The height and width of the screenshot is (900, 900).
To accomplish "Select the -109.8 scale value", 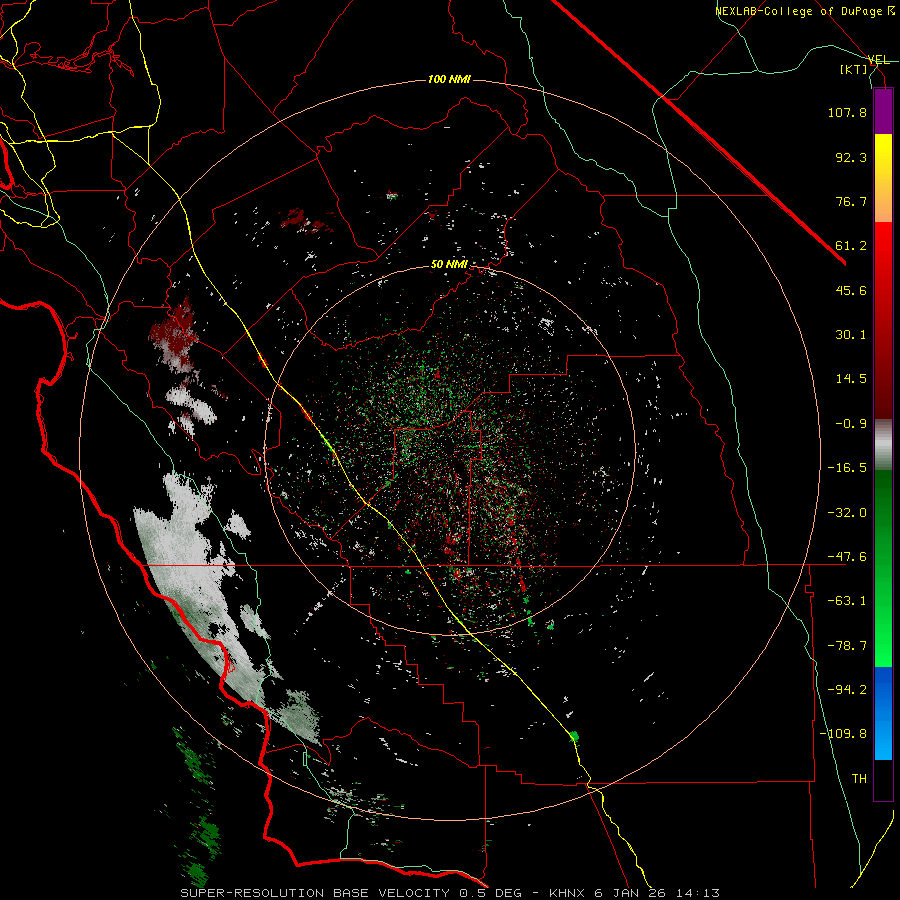I will click(x=843, y=734).
